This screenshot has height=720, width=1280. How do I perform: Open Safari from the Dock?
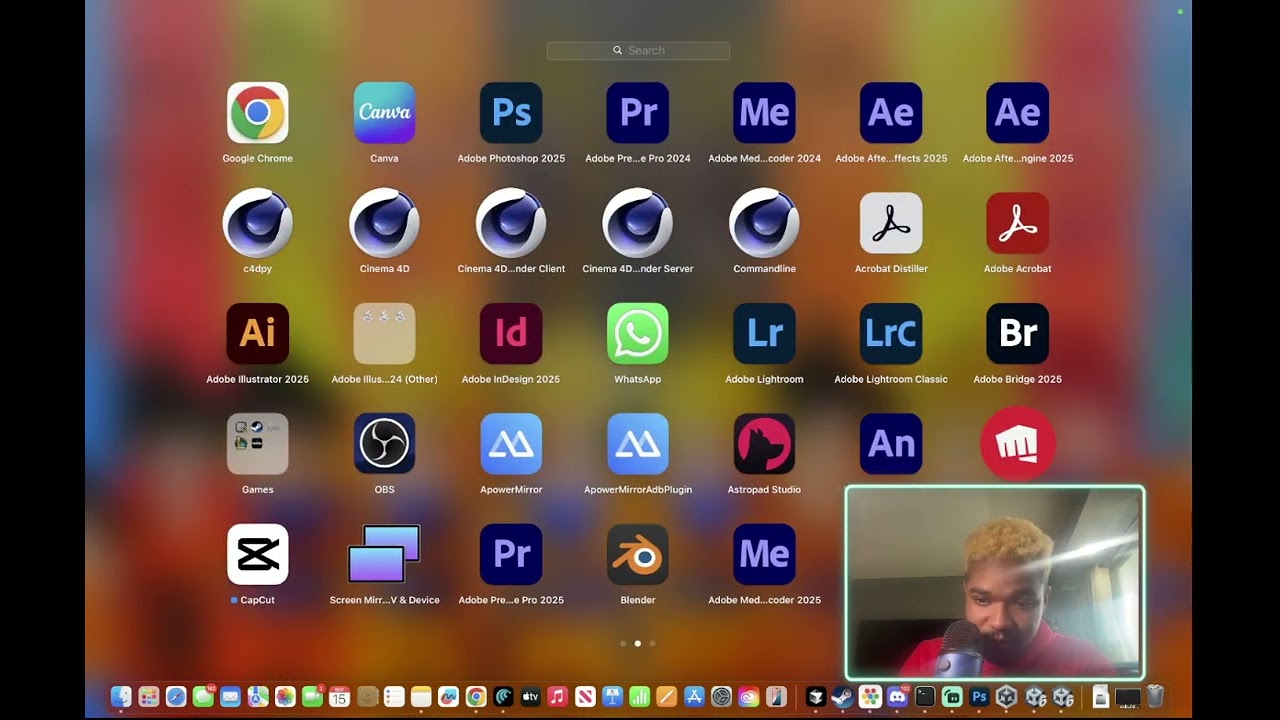pos(176,696)
